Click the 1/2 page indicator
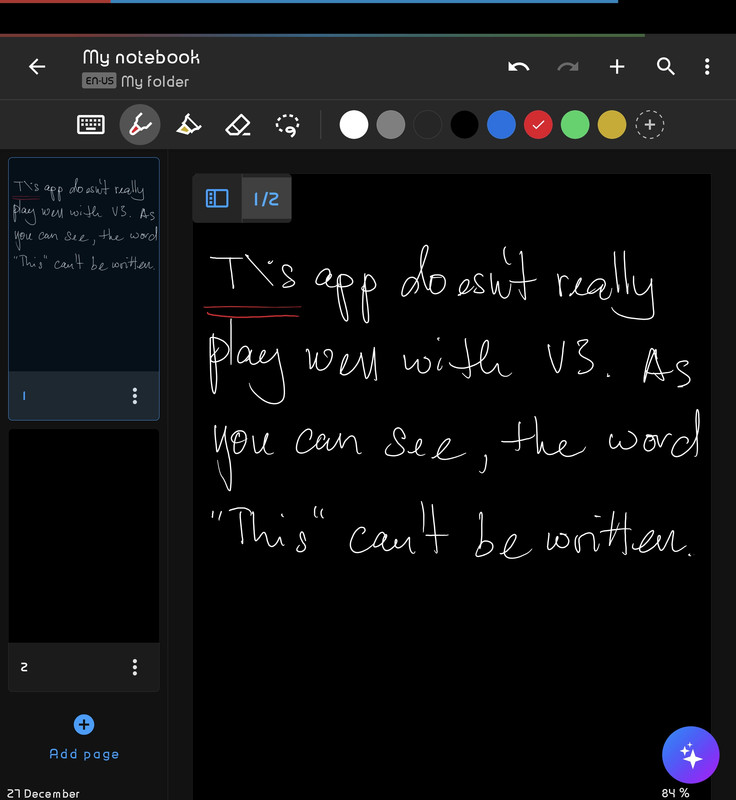 [x=266, y=198]
